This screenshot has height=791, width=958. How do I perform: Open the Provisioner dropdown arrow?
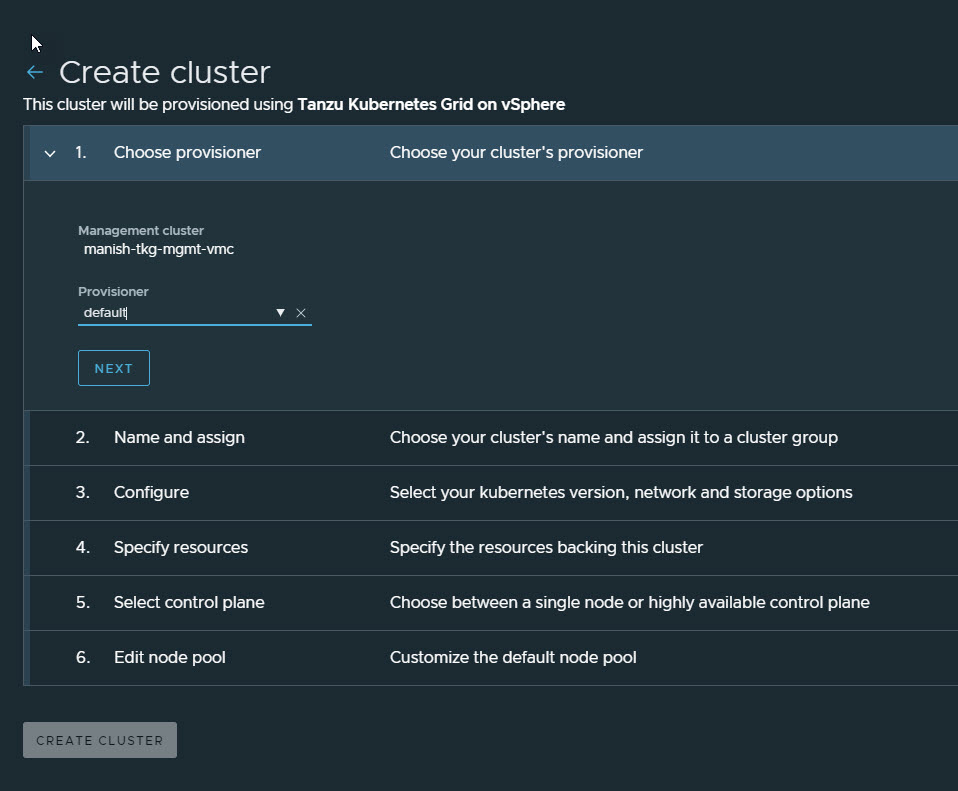click(280, 313)
